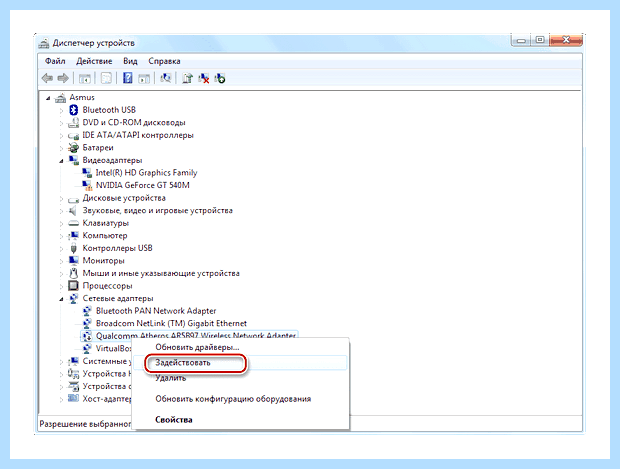Scan for hardware changes toolbar icon
620x469 pixels.
pos(166,78)
